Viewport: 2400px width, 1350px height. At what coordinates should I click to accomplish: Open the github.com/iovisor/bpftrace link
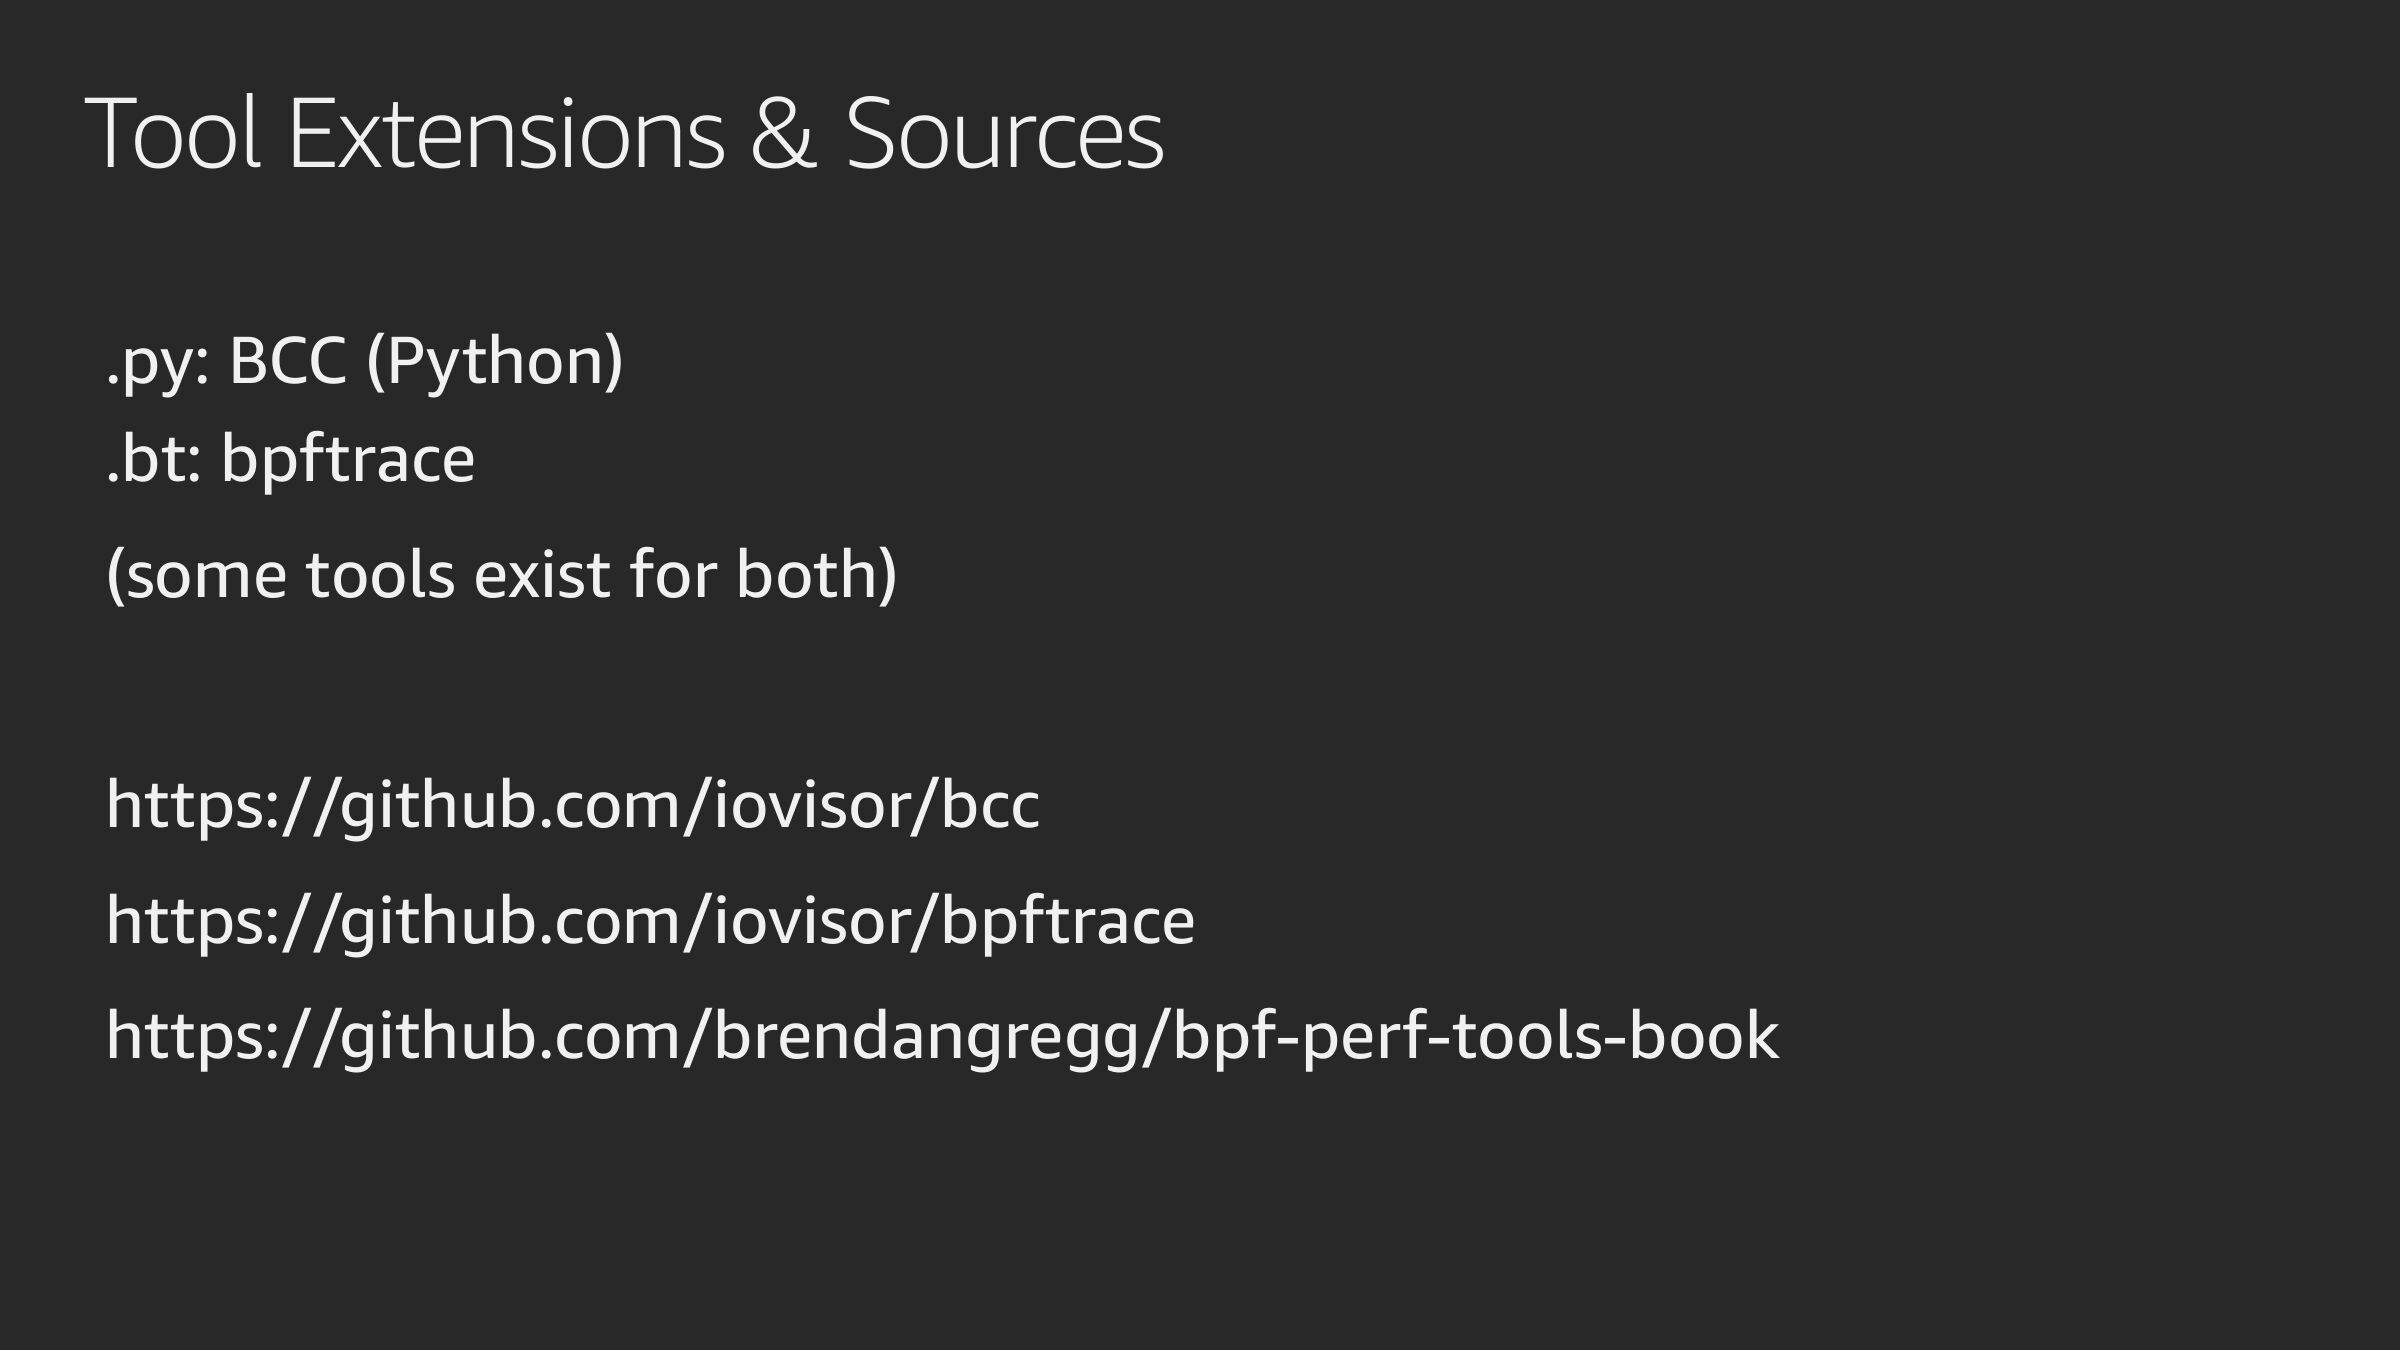pyautogui.click(x=650, y=920)
